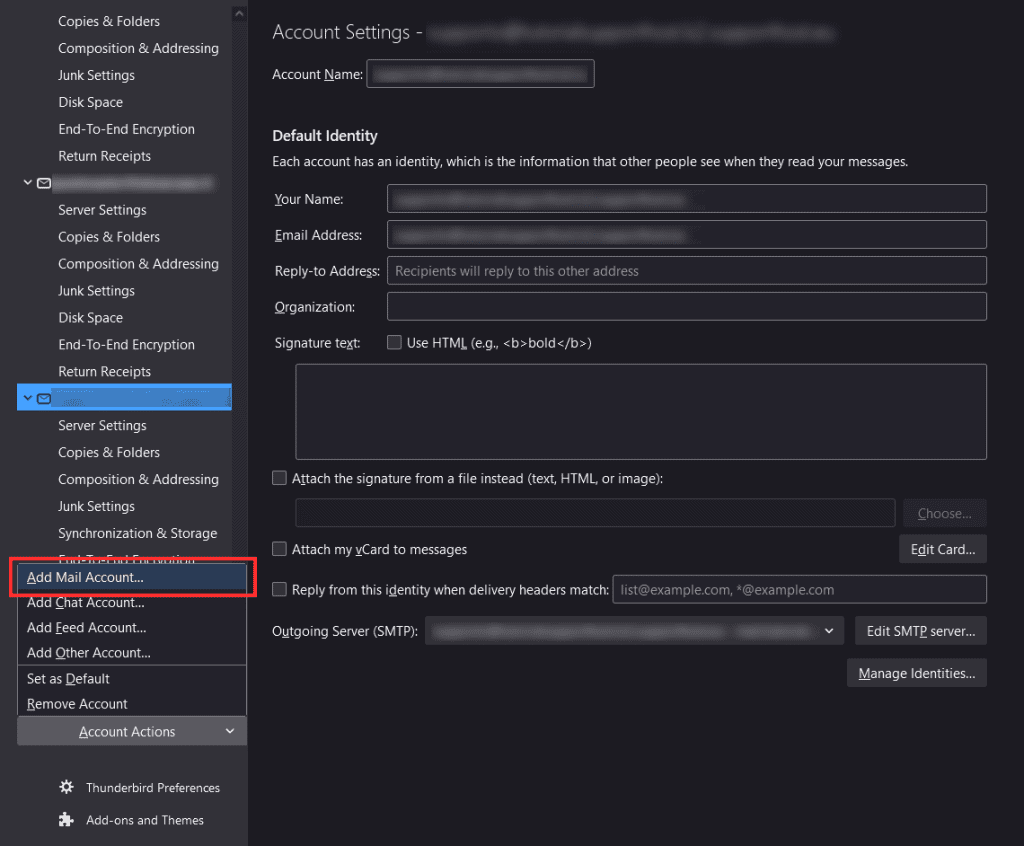Choose Add Chat Account menu item
The image size is (1024, 846).
(x=132, y=602)
